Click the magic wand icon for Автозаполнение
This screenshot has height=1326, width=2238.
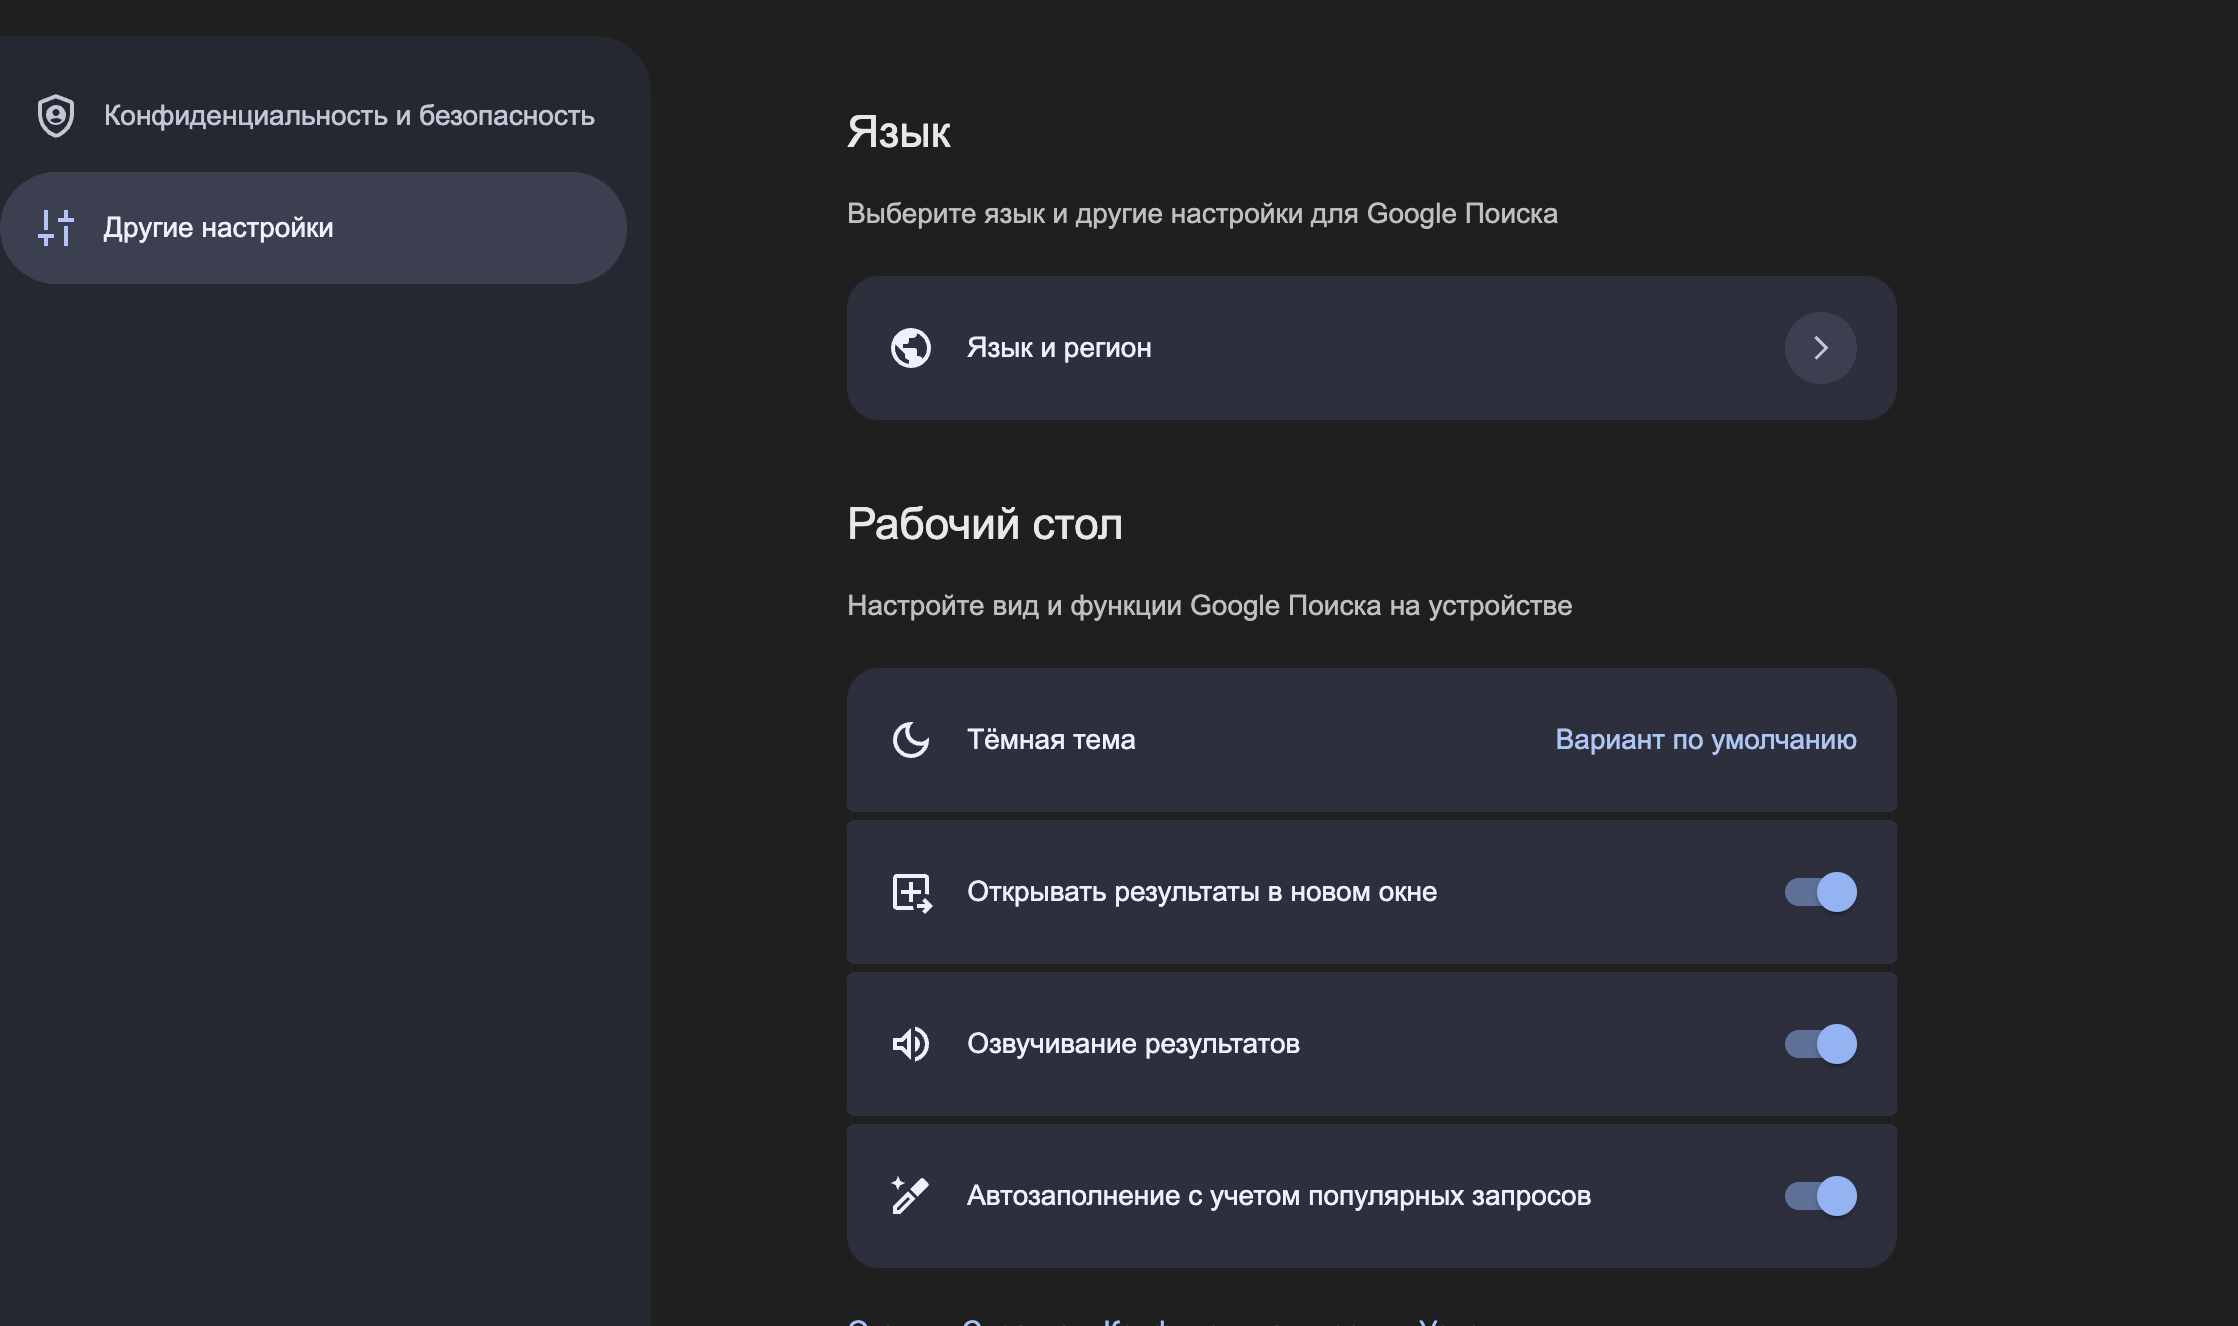pyautogui.click(x=910, y=1196)
